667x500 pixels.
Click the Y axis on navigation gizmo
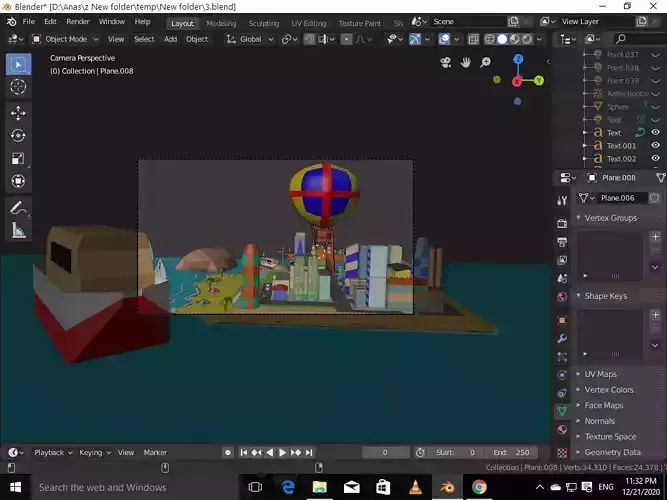point(539,80)
